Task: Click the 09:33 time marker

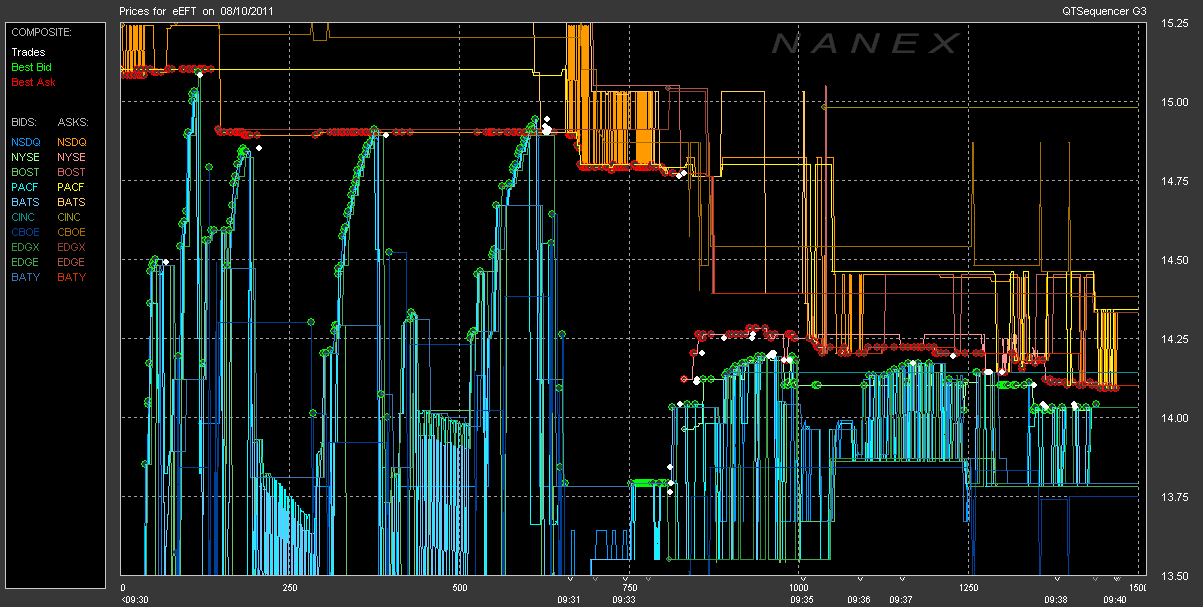Action: coord(624,599)
